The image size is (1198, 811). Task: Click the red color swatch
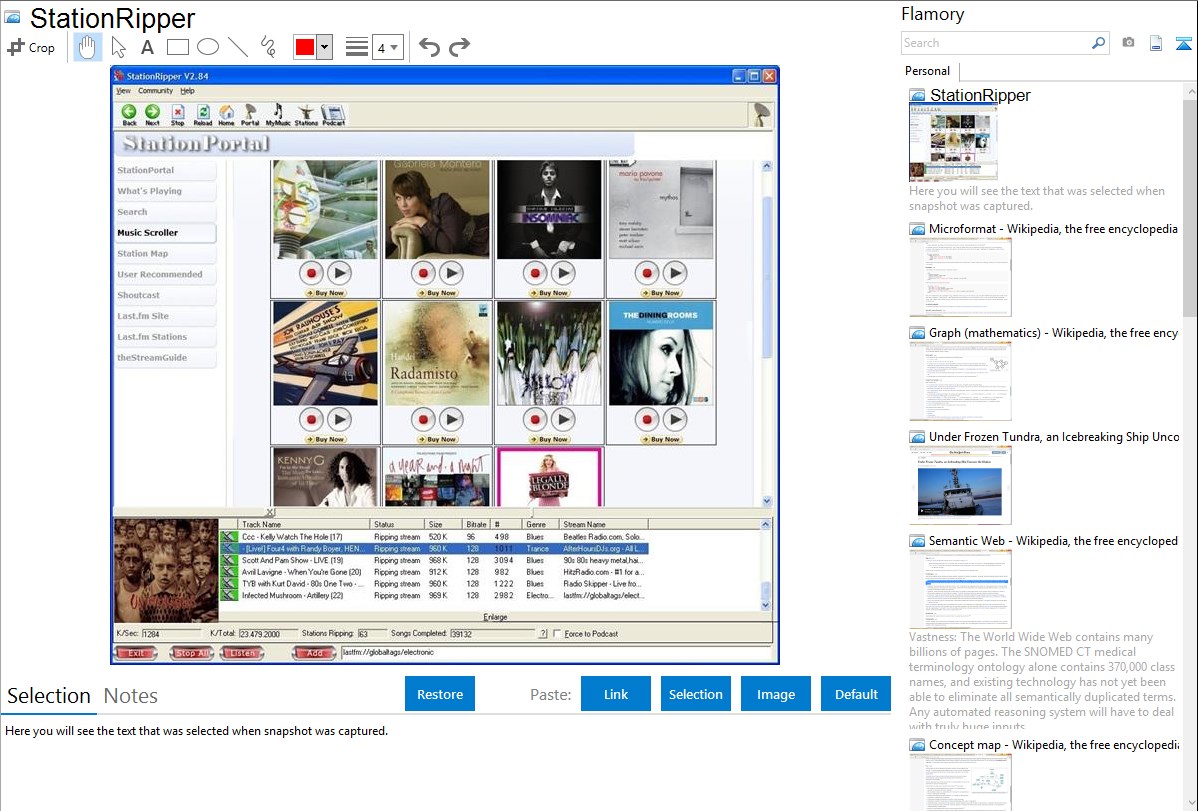[305, 47]
